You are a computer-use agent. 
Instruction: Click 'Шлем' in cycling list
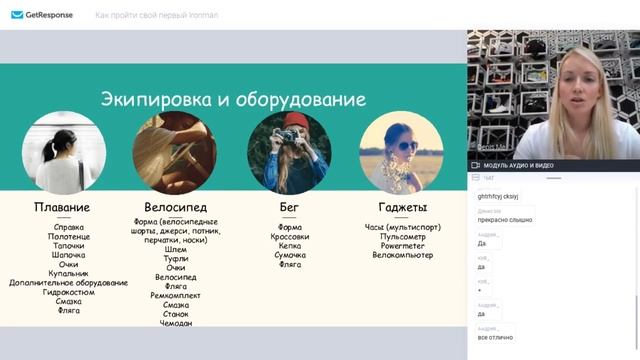(176, 249)
